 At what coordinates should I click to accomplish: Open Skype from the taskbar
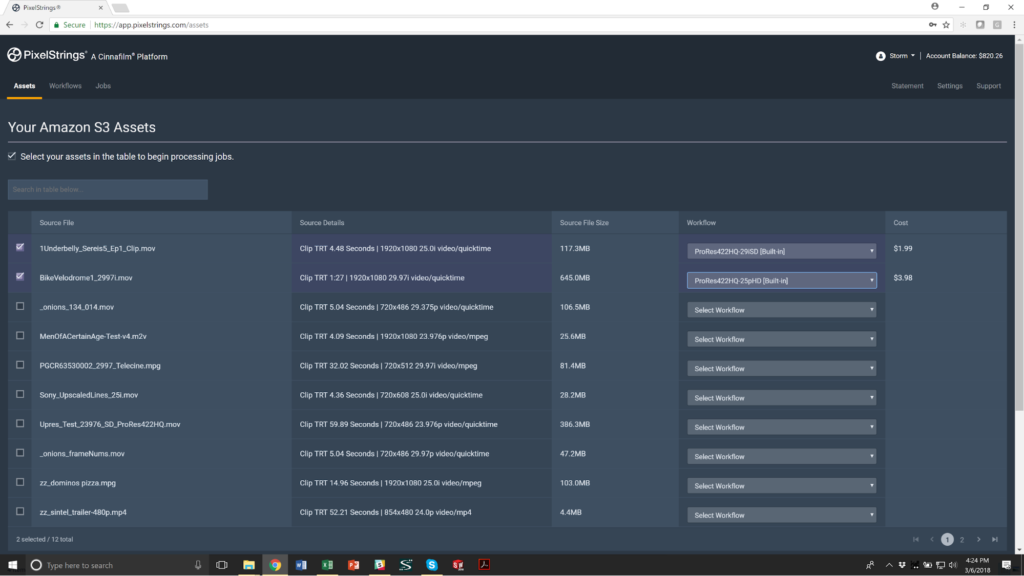(x=432, y=565)
